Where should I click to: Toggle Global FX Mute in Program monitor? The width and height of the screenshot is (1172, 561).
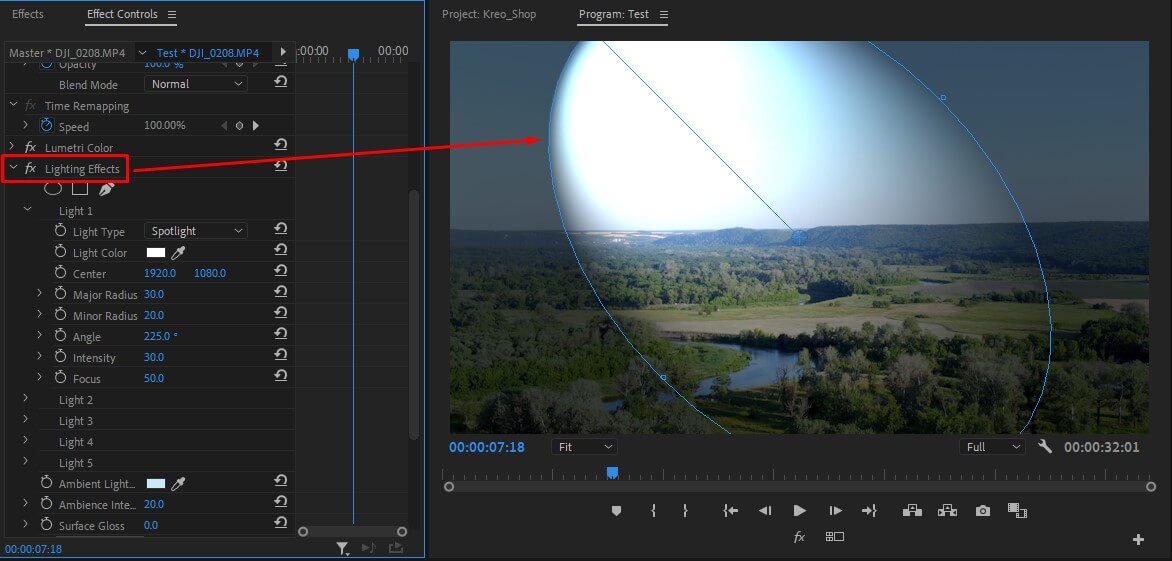799,537
